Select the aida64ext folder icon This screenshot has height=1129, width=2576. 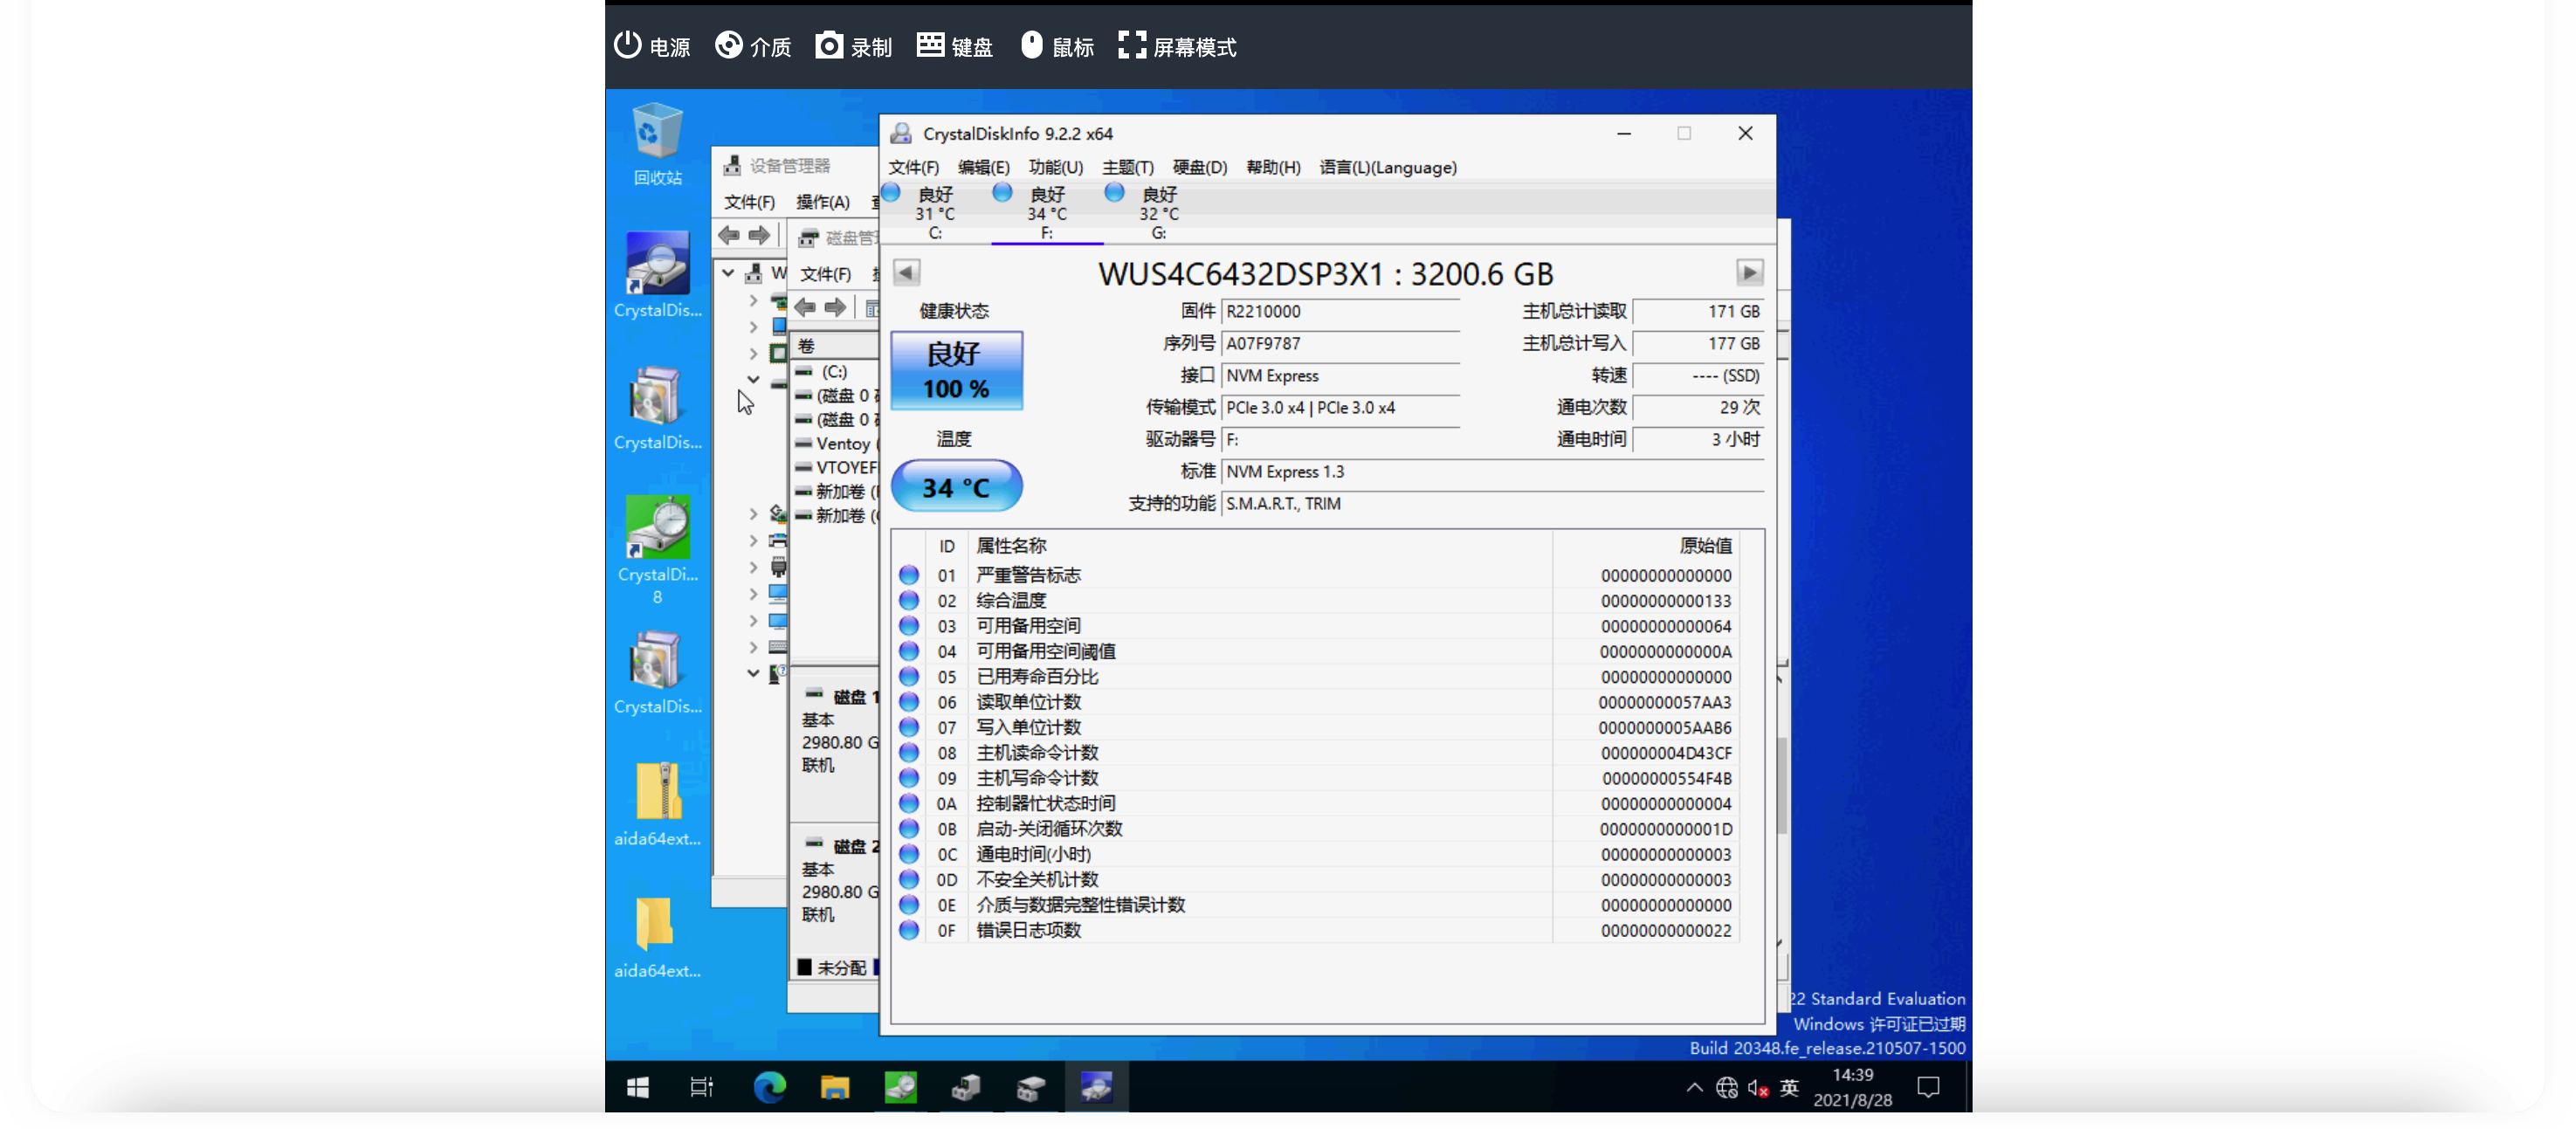[657, 937]
